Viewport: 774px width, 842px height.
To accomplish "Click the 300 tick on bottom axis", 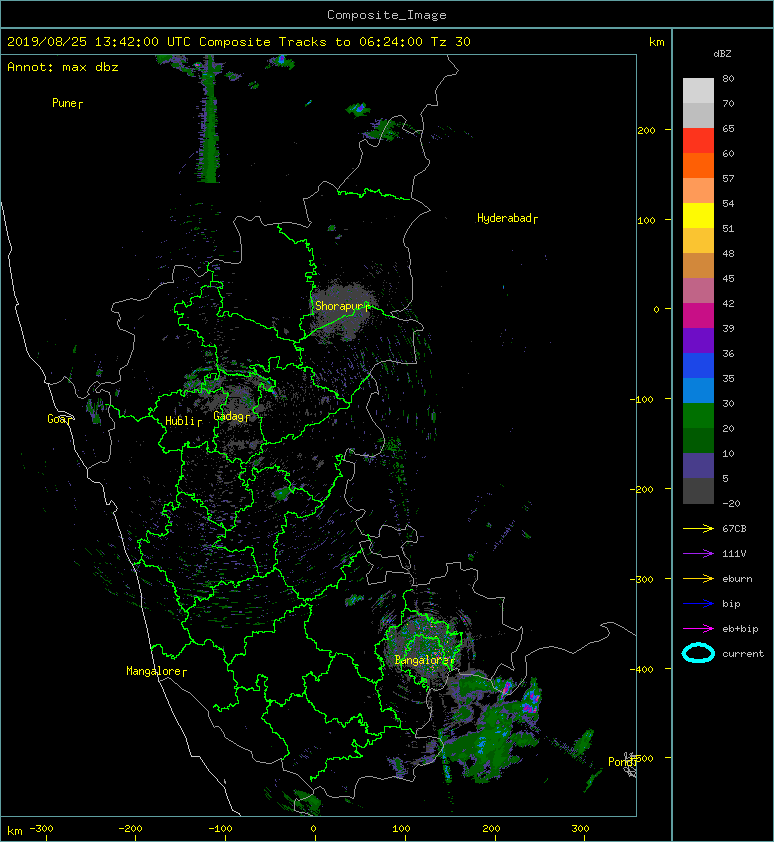I will [581, 829].
